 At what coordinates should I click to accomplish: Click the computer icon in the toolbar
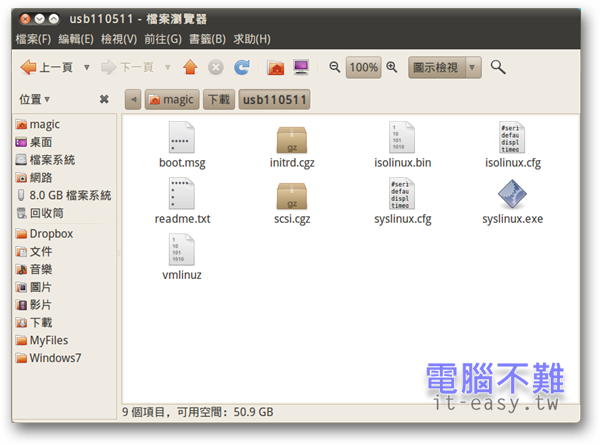(301, 68)
